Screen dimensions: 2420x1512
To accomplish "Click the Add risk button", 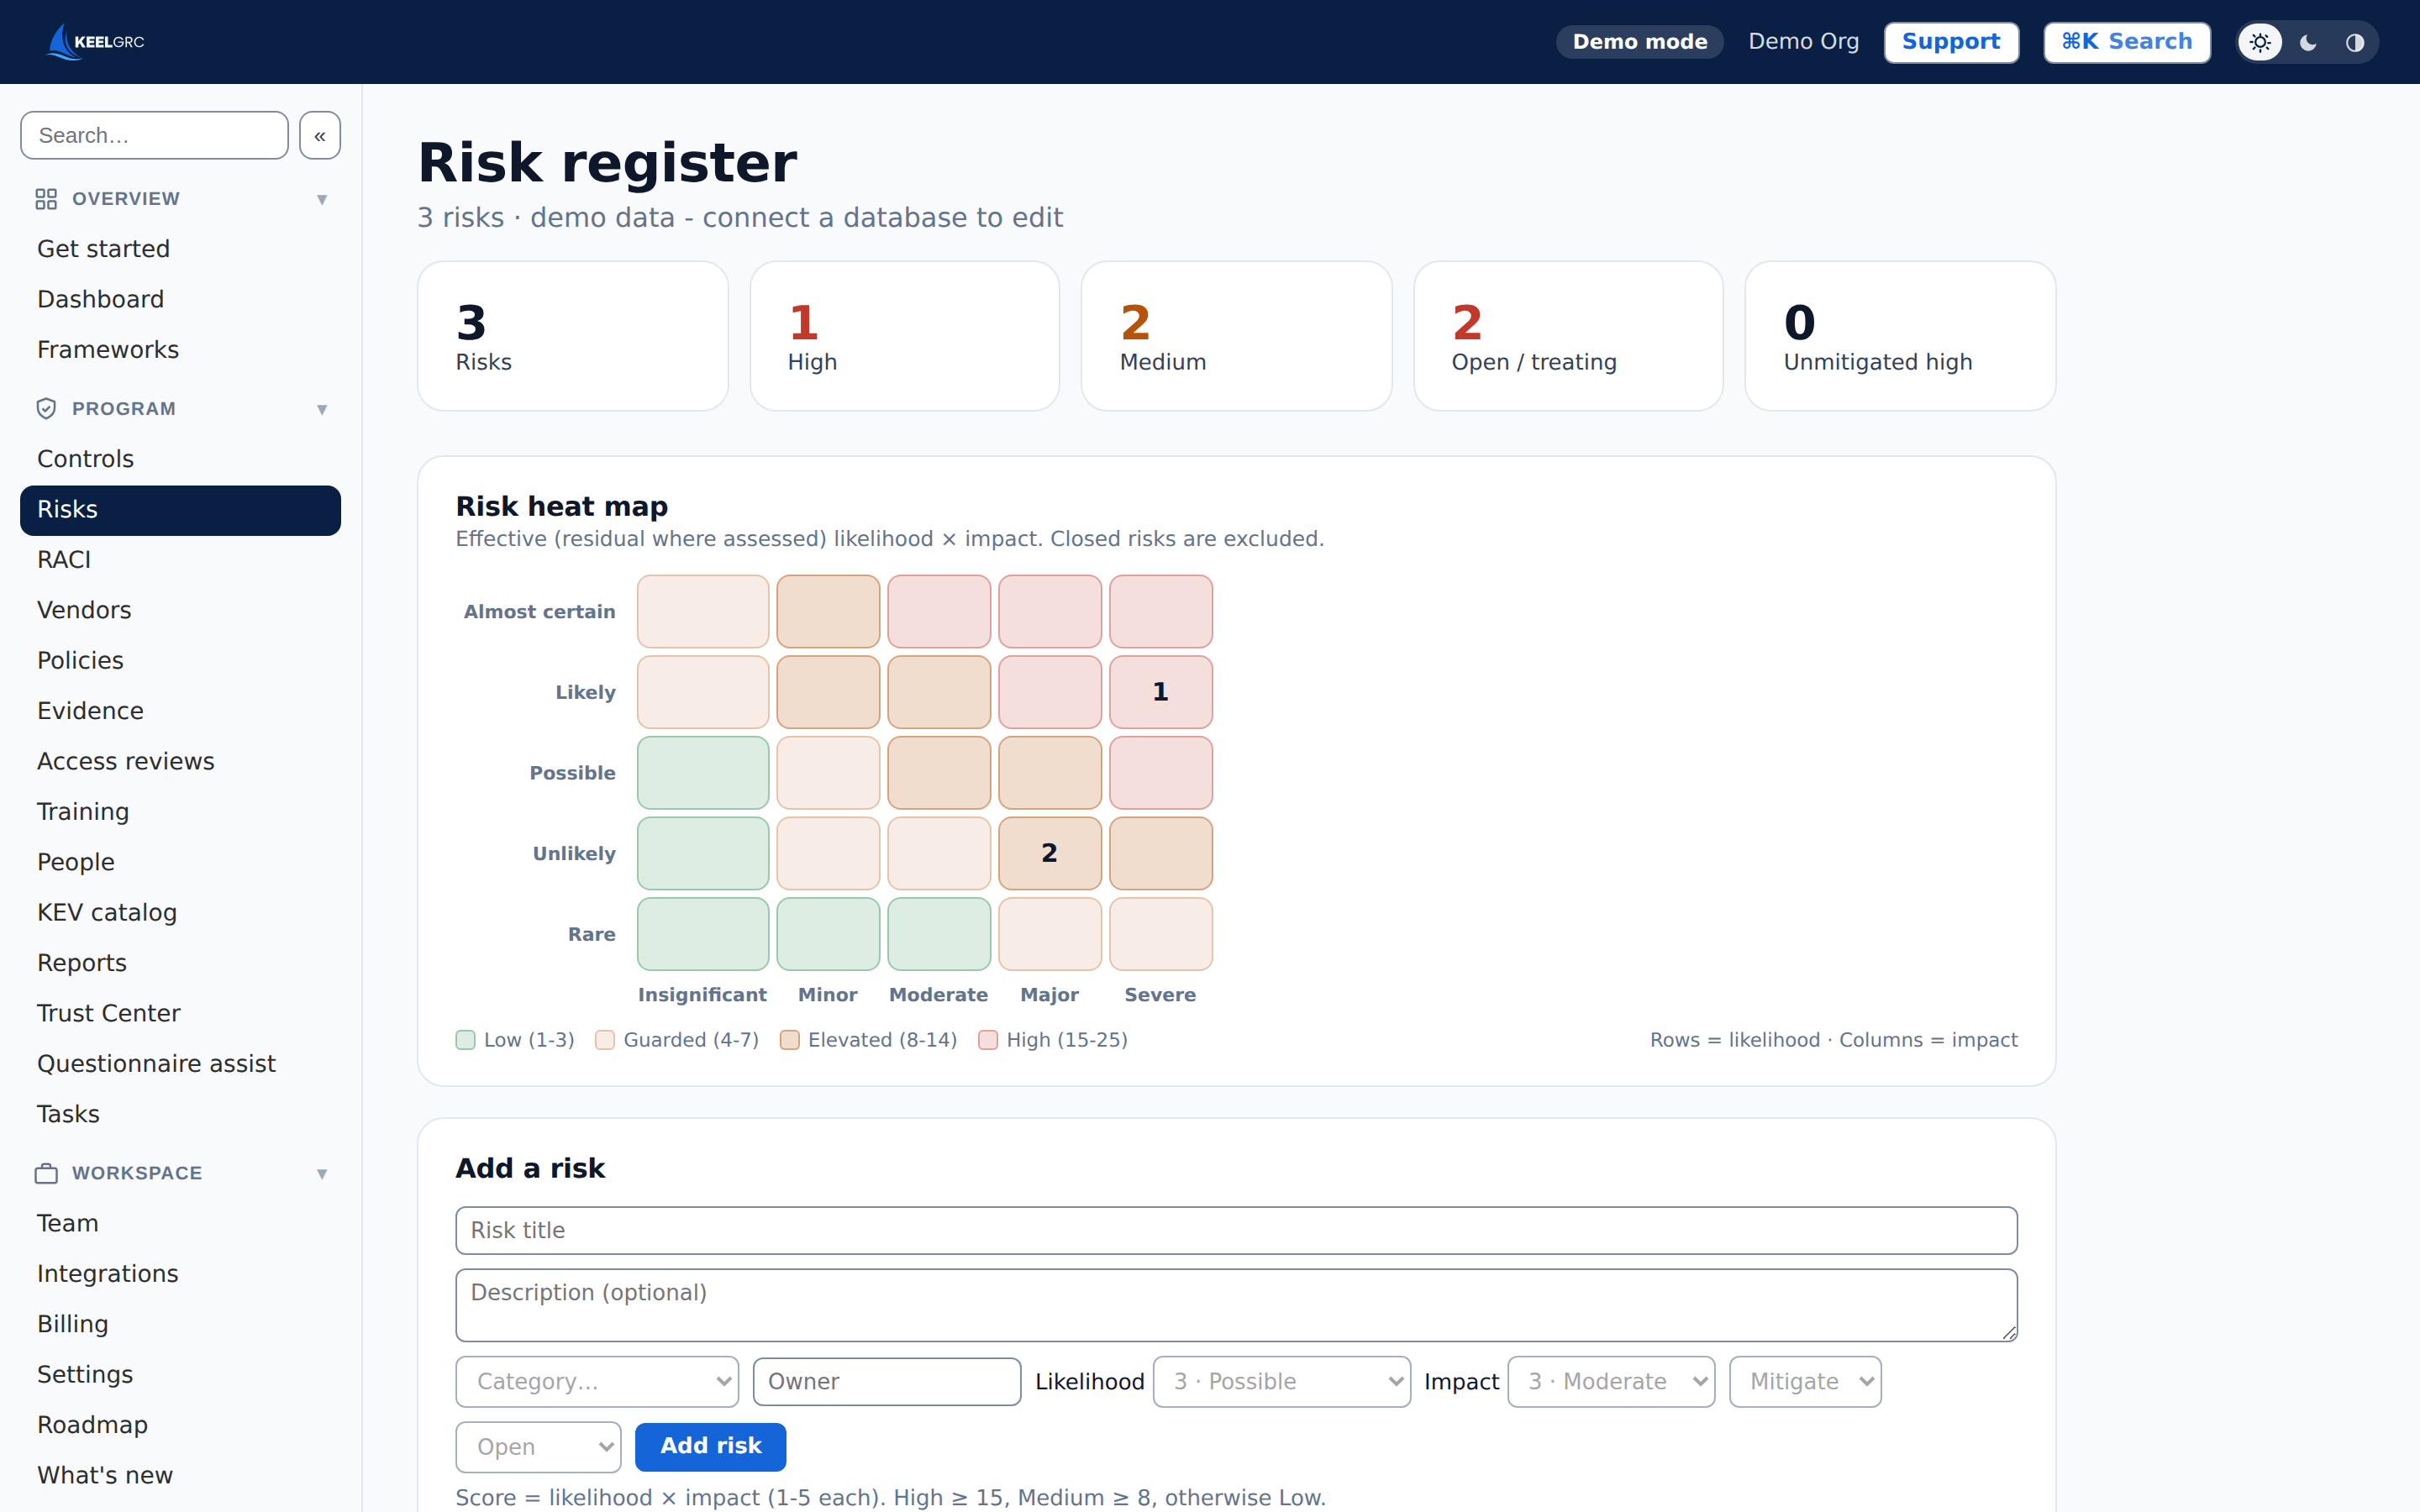I will click(710, 1447).
